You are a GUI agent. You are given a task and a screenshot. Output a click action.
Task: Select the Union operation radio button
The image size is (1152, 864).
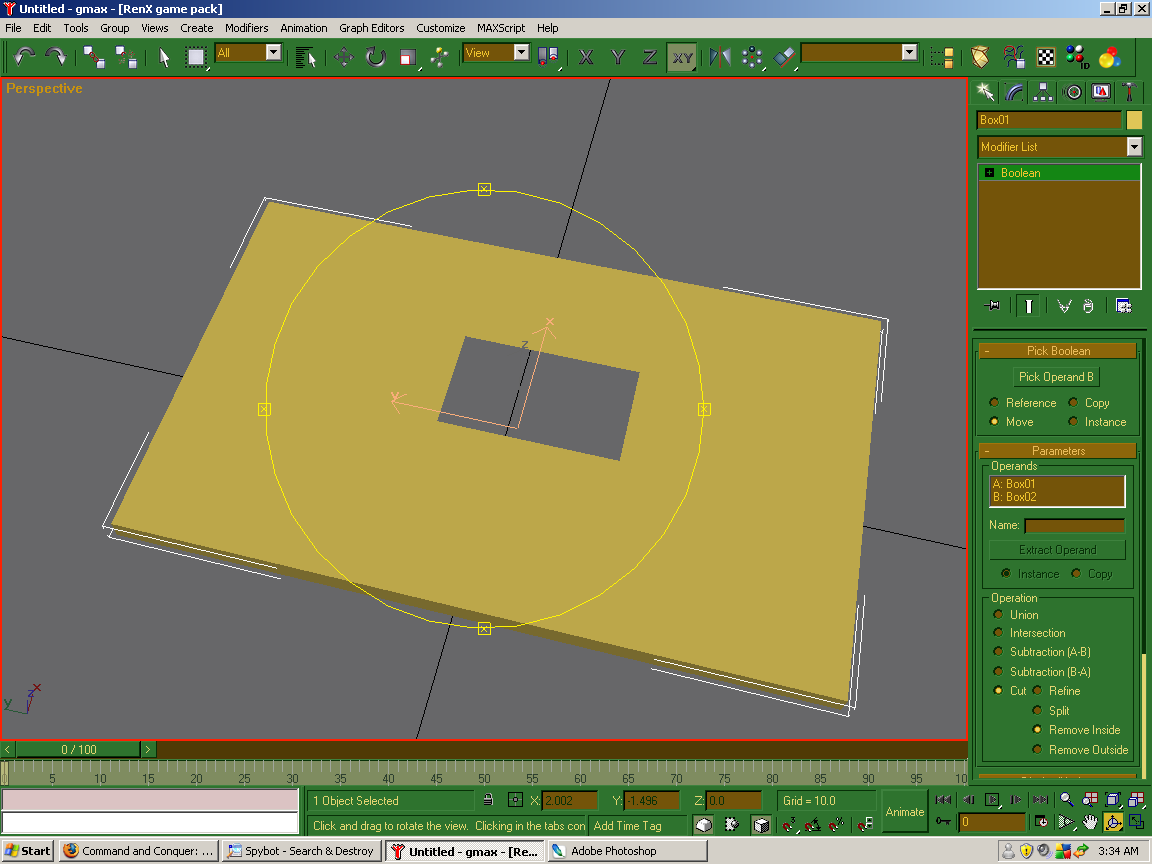tap(998, 615)
